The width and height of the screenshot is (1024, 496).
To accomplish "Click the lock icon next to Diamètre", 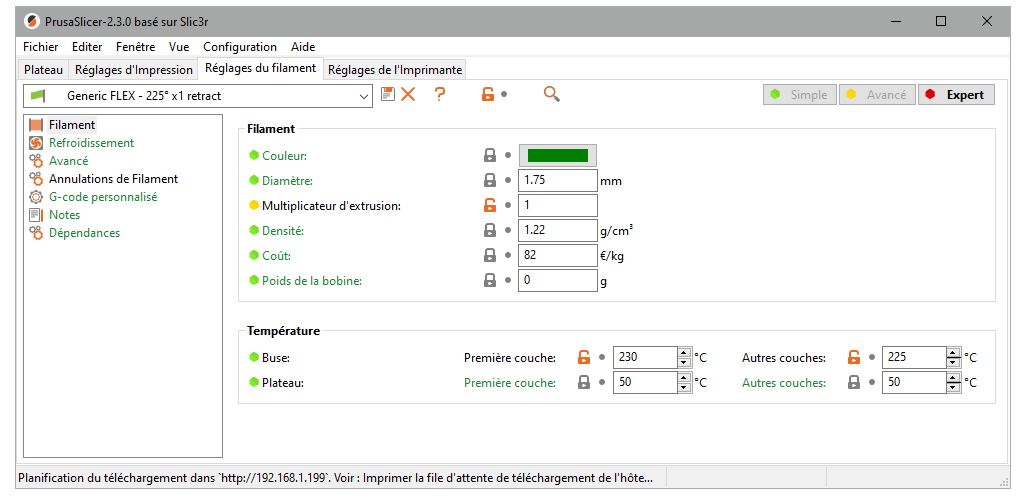I will pos(490,181).
